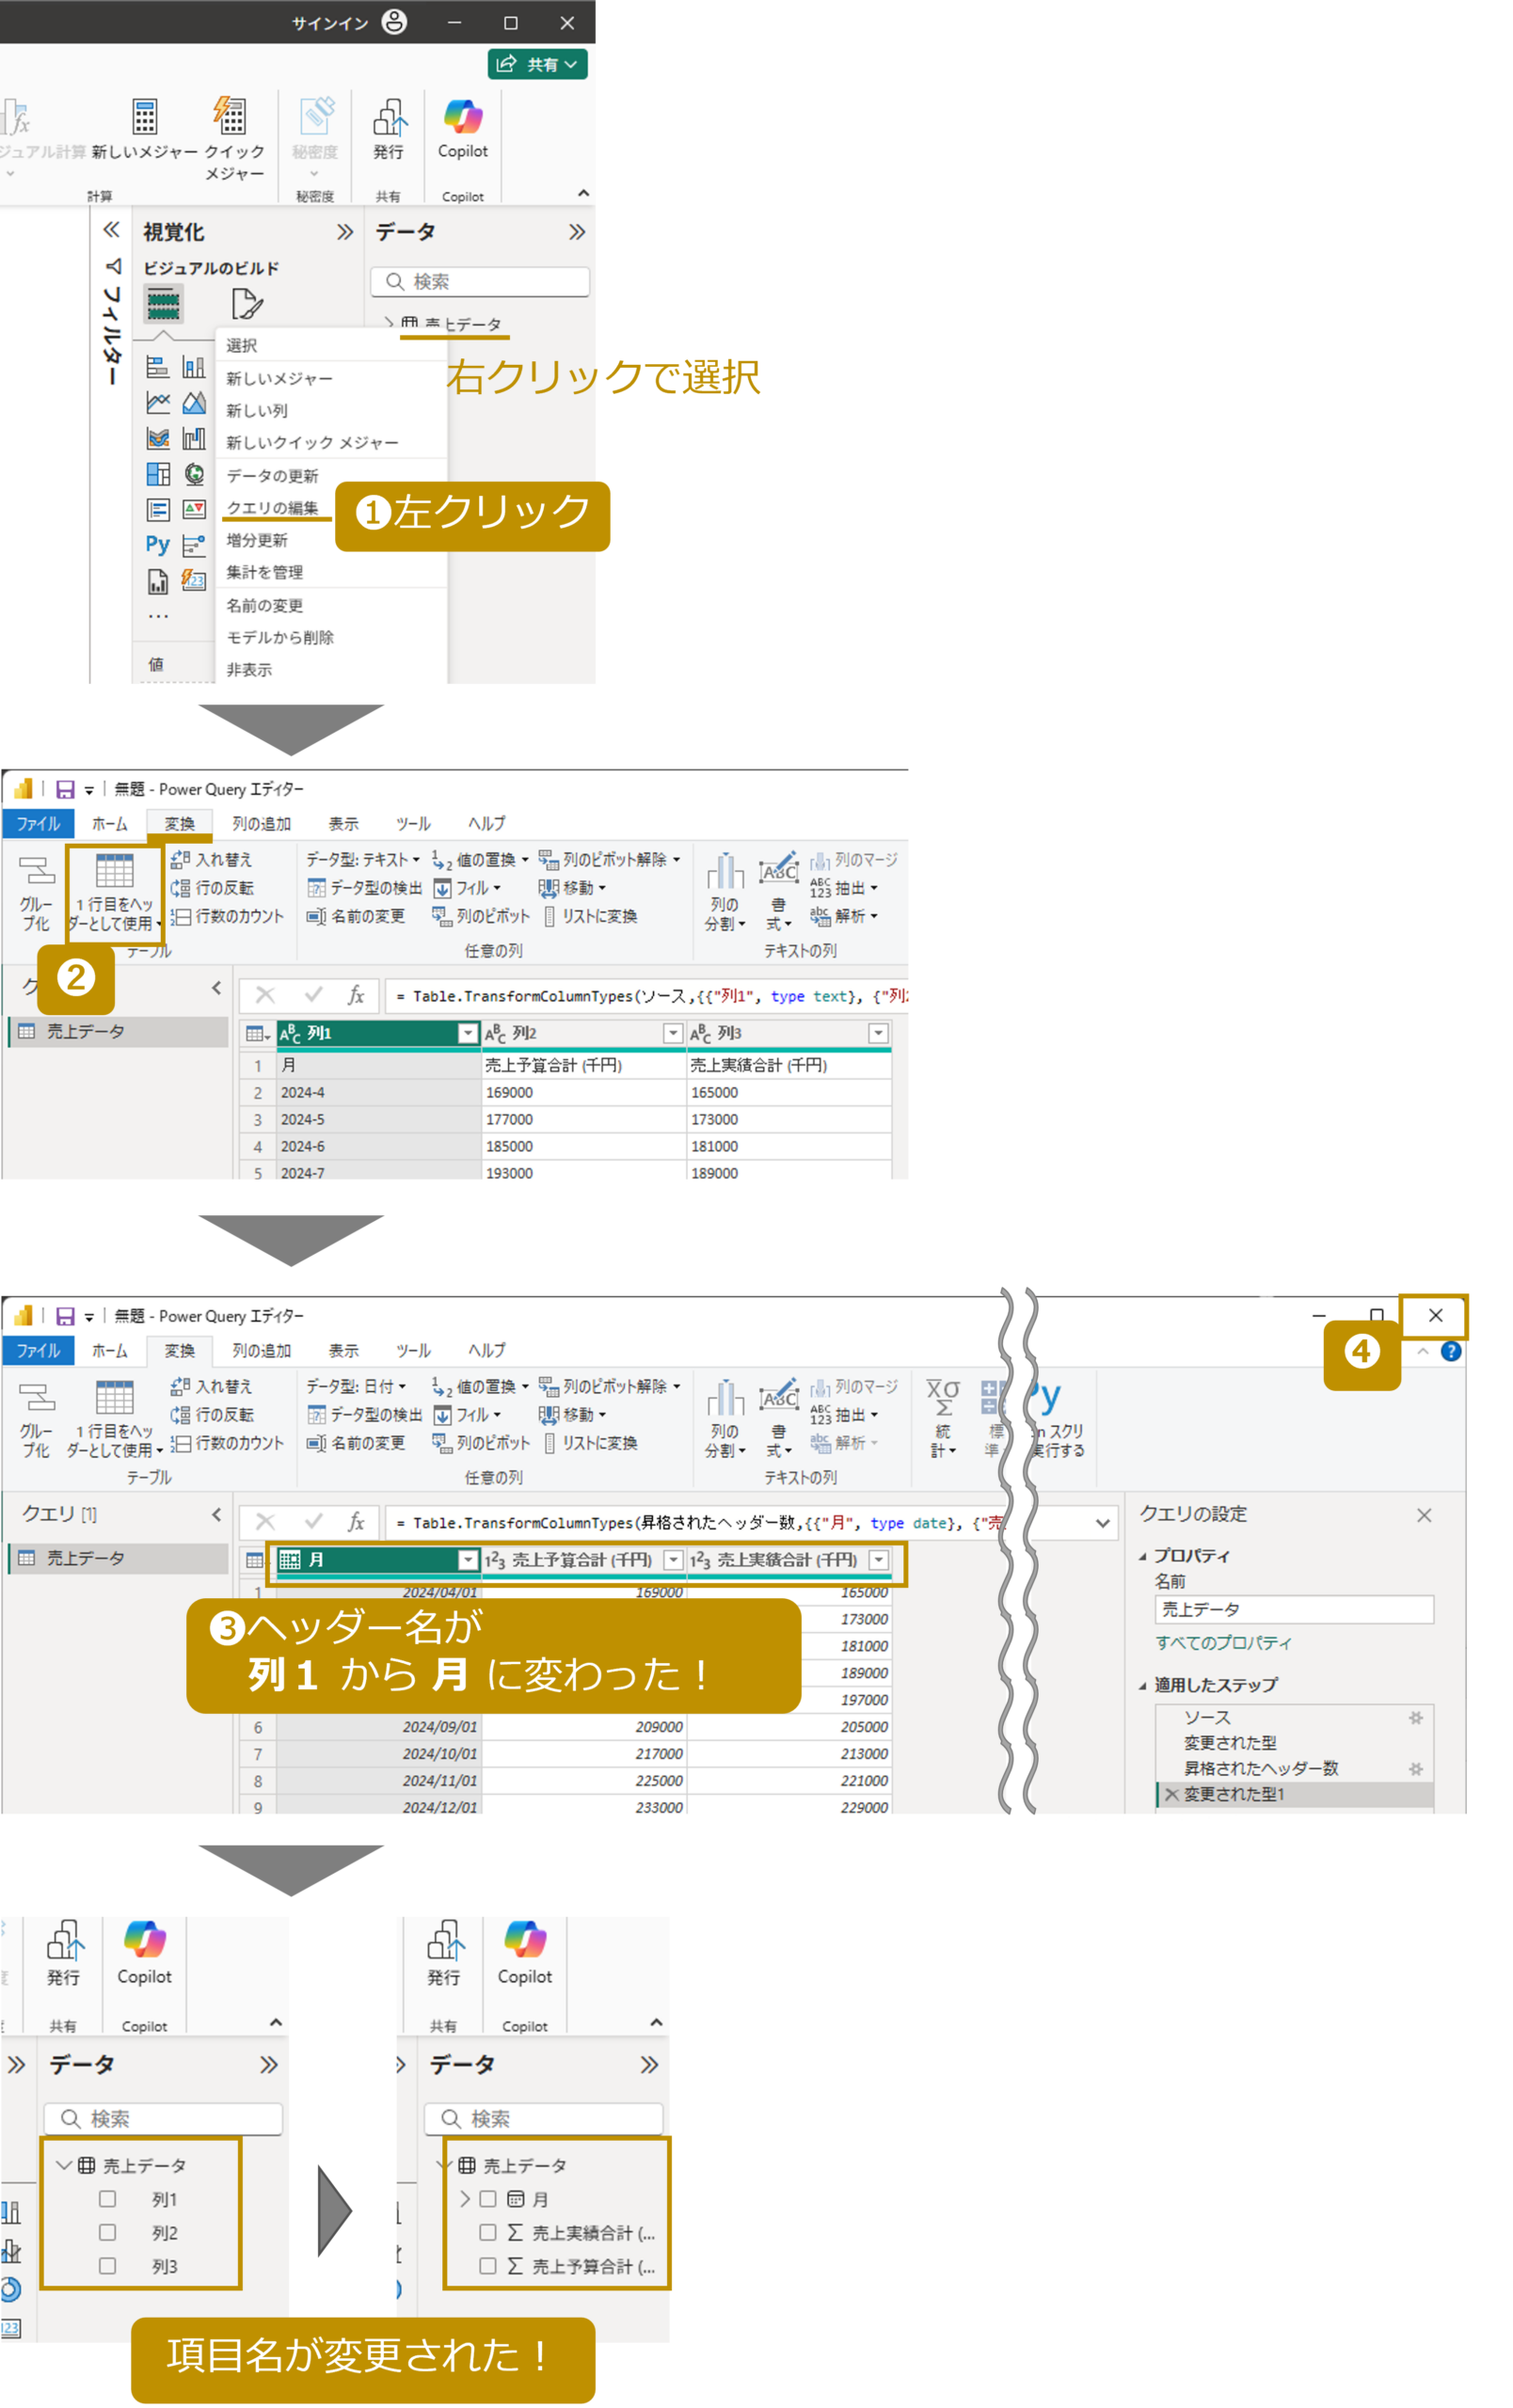Click the サインイン account icon
The width and height of the screenshot is (1513, 2408).
395,22
